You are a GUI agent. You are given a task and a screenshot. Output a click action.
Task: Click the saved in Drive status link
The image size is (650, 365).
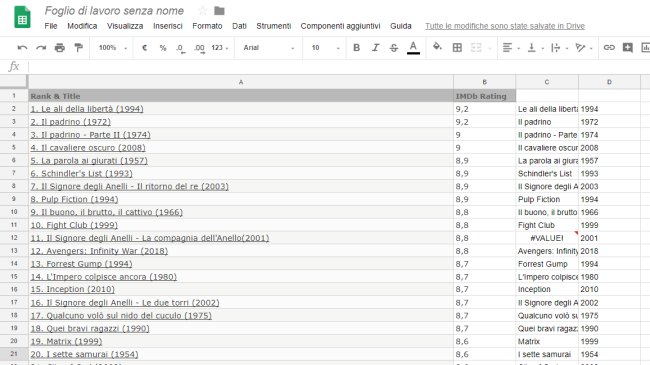pos(505,26)
